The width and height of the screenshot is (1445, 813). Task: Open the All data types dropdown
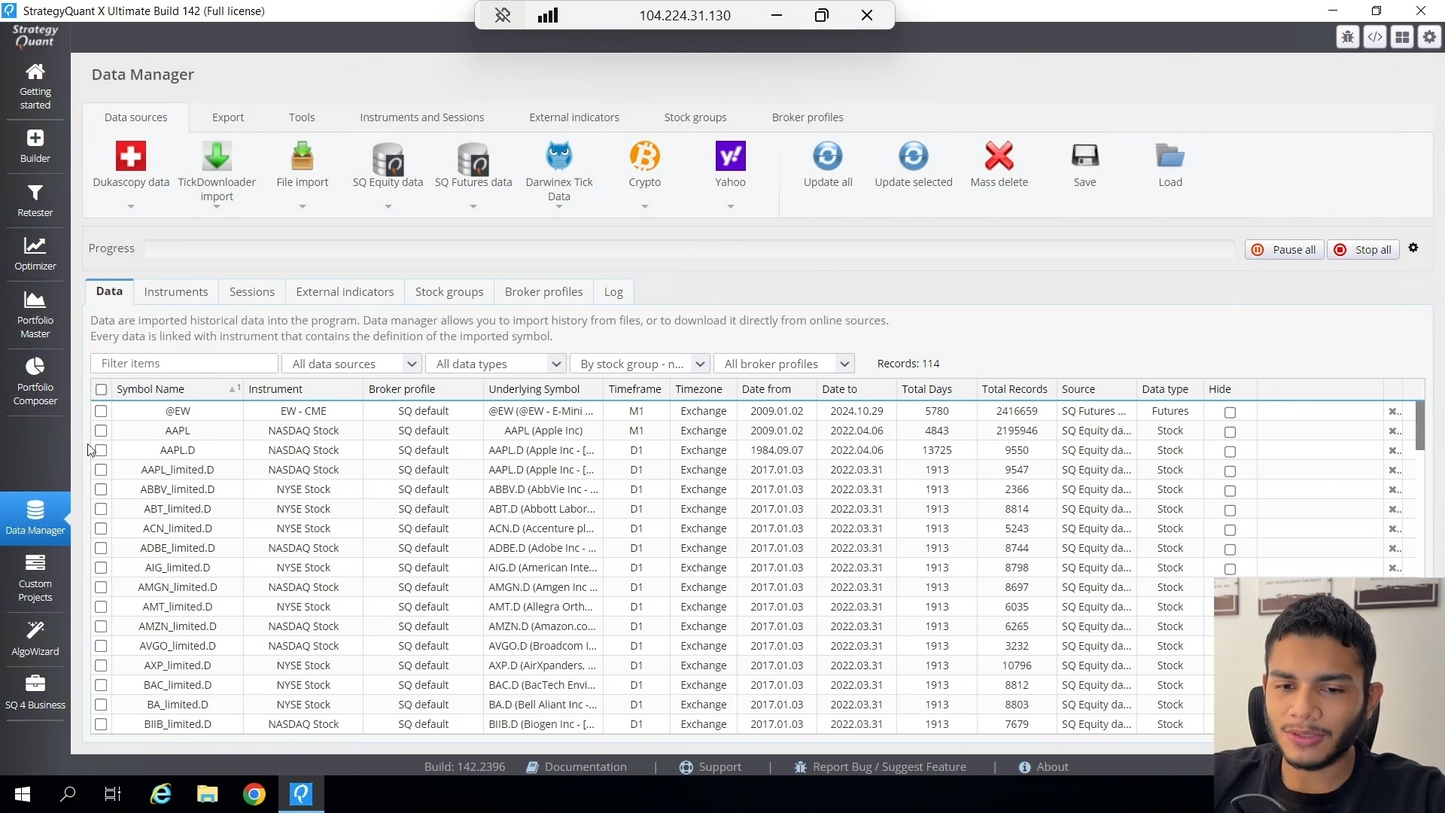(x=496, y=364)
